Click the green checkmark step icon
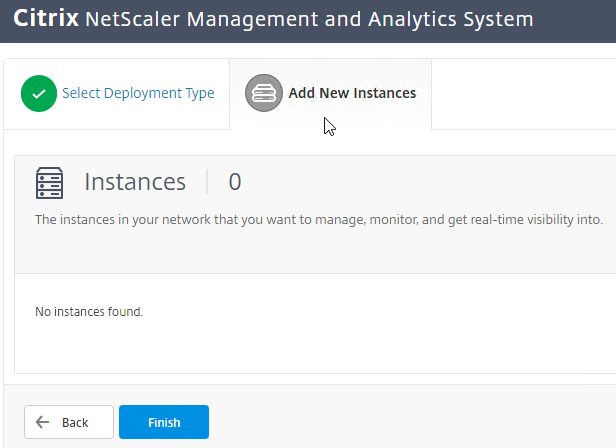 39,94
